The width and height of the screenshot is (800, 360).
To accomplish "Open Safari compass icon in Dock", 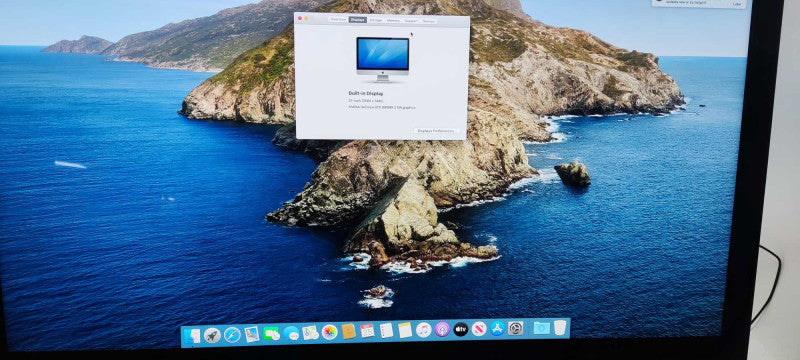I will 232,335.
